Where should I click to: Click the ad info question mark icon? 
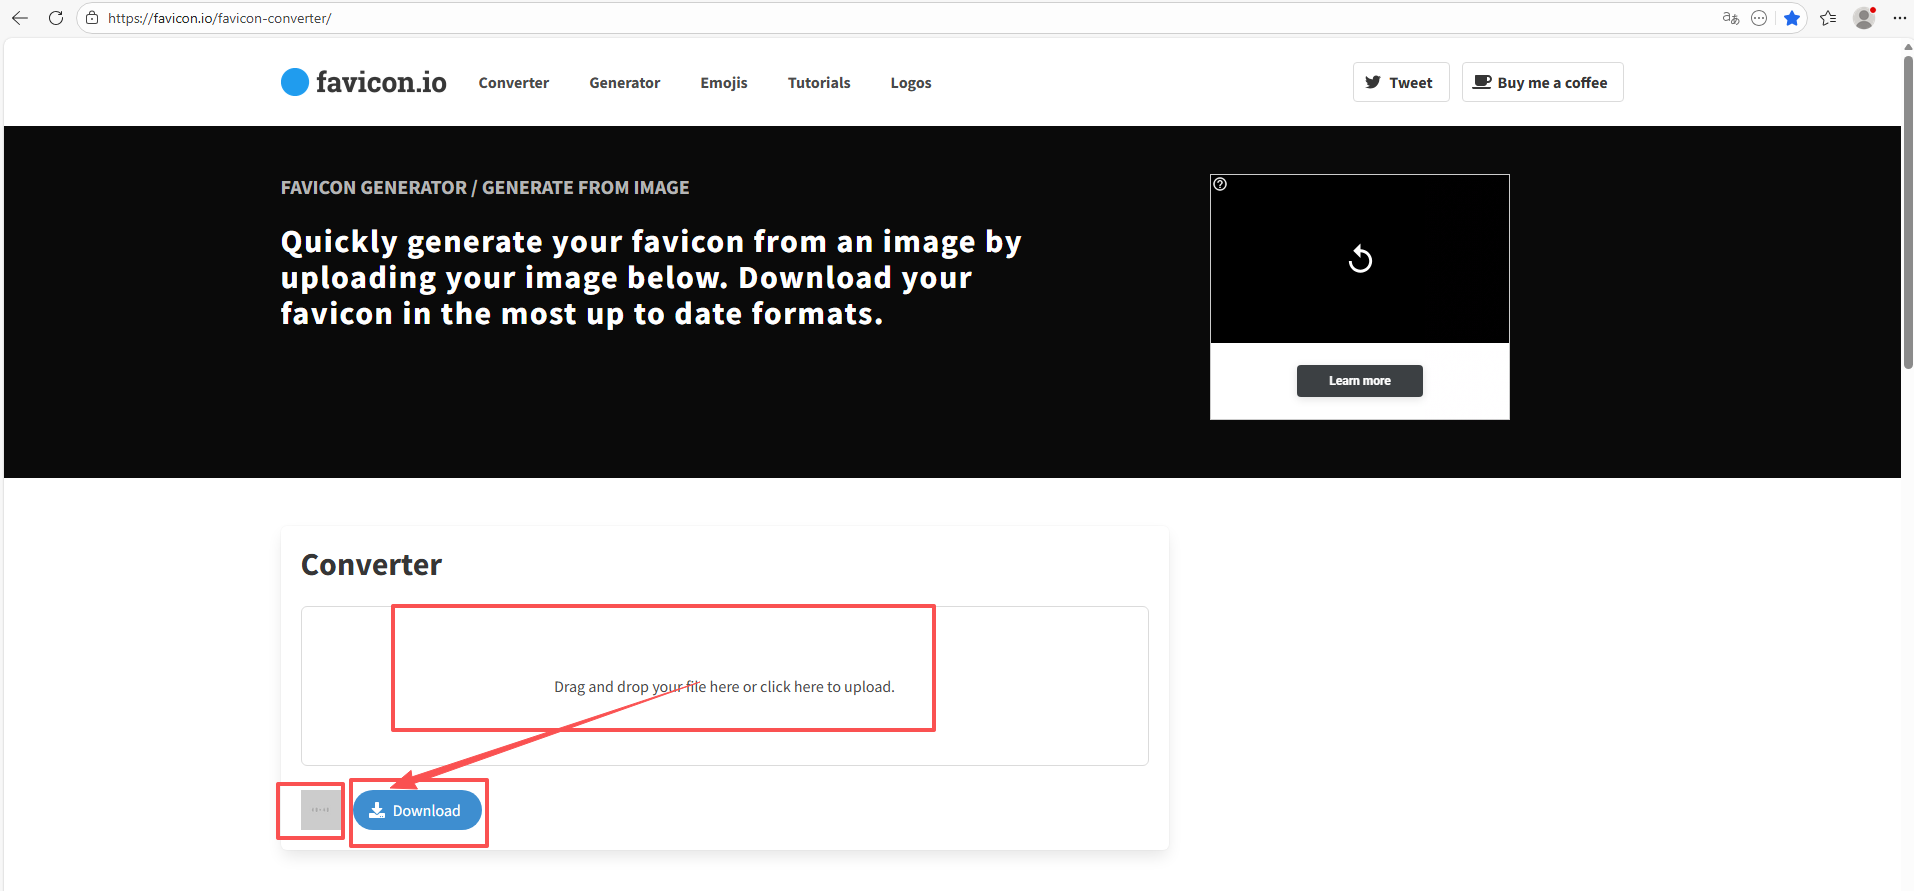[1220, 184]
